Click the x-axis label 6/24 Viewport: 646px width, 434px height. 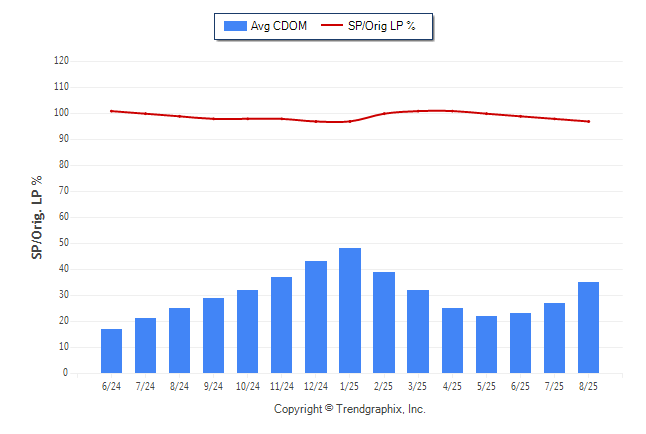(x=111, y=386)
